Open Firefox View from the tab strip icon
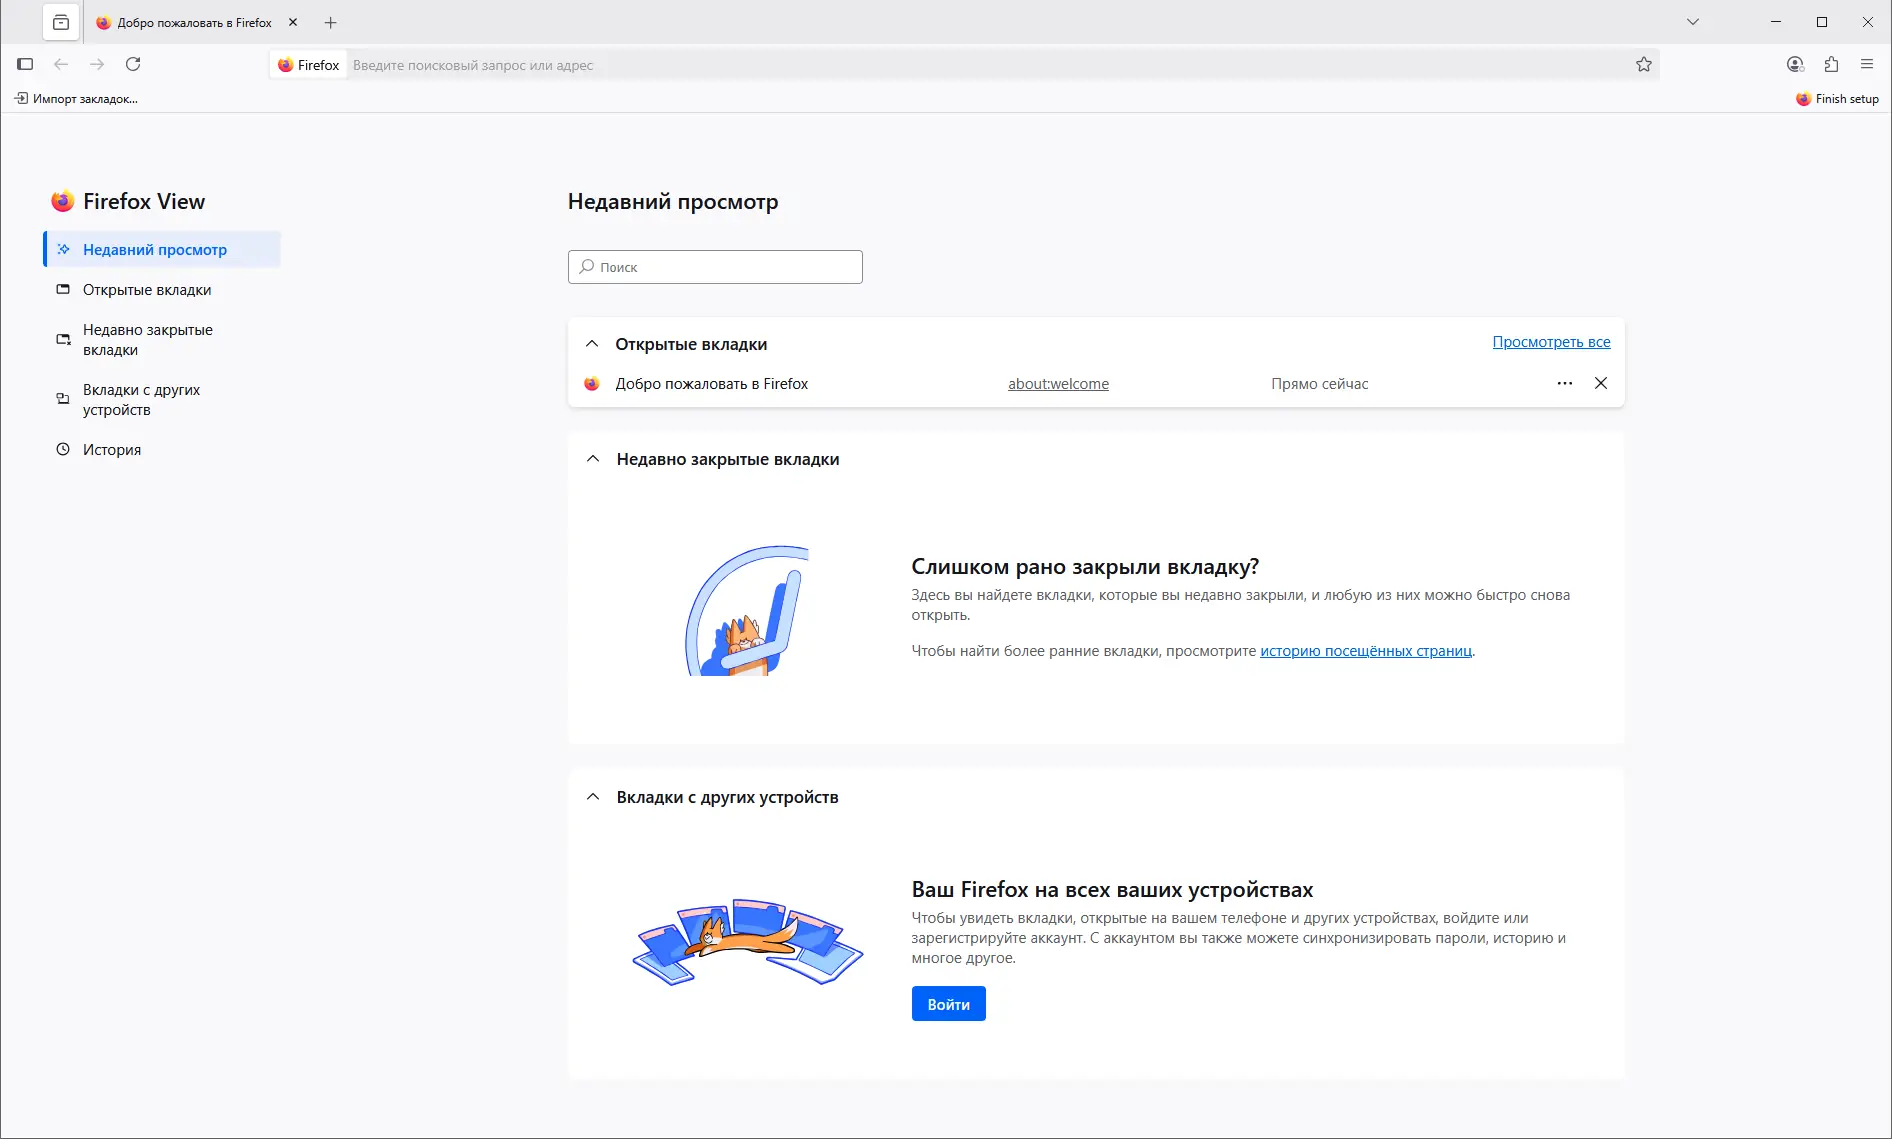The width and height of the screenshot is (1892, 1139). click(x=61, y=22)
